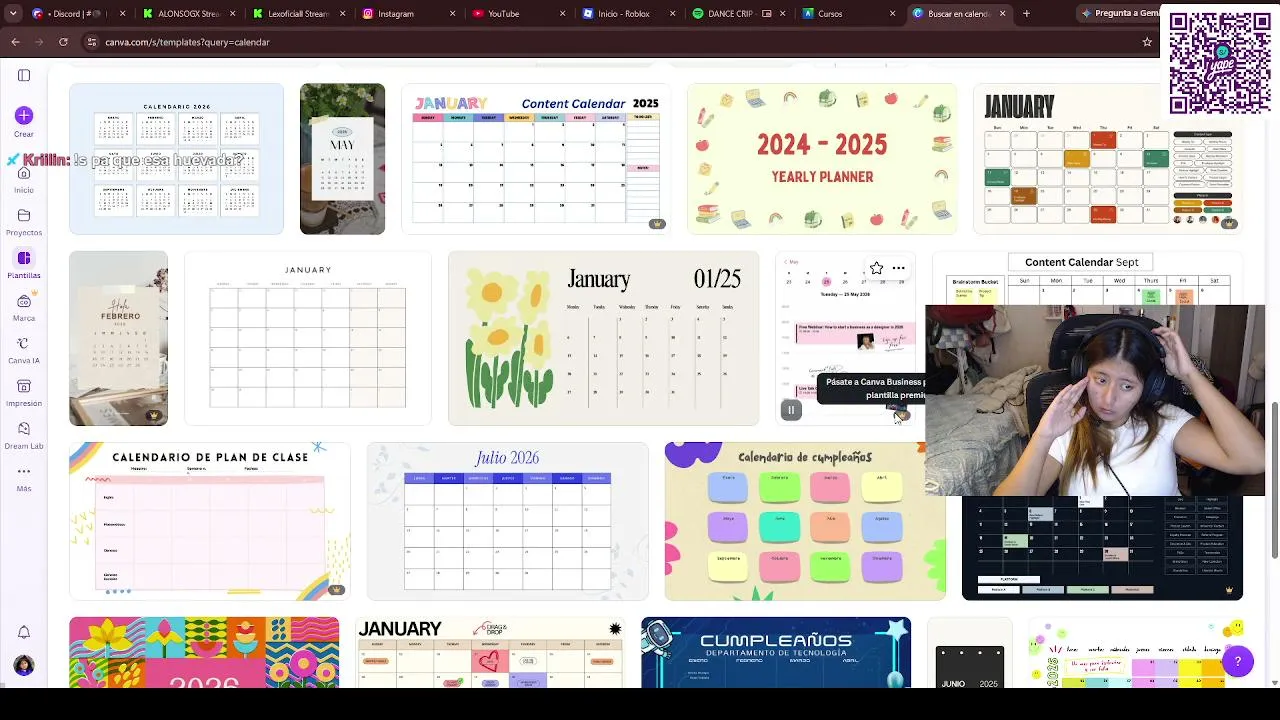Image resolution: width=1280 pixels, height=720 pixels.
Task: Open the dark black content calendar template
Action: click(1102, 548)
